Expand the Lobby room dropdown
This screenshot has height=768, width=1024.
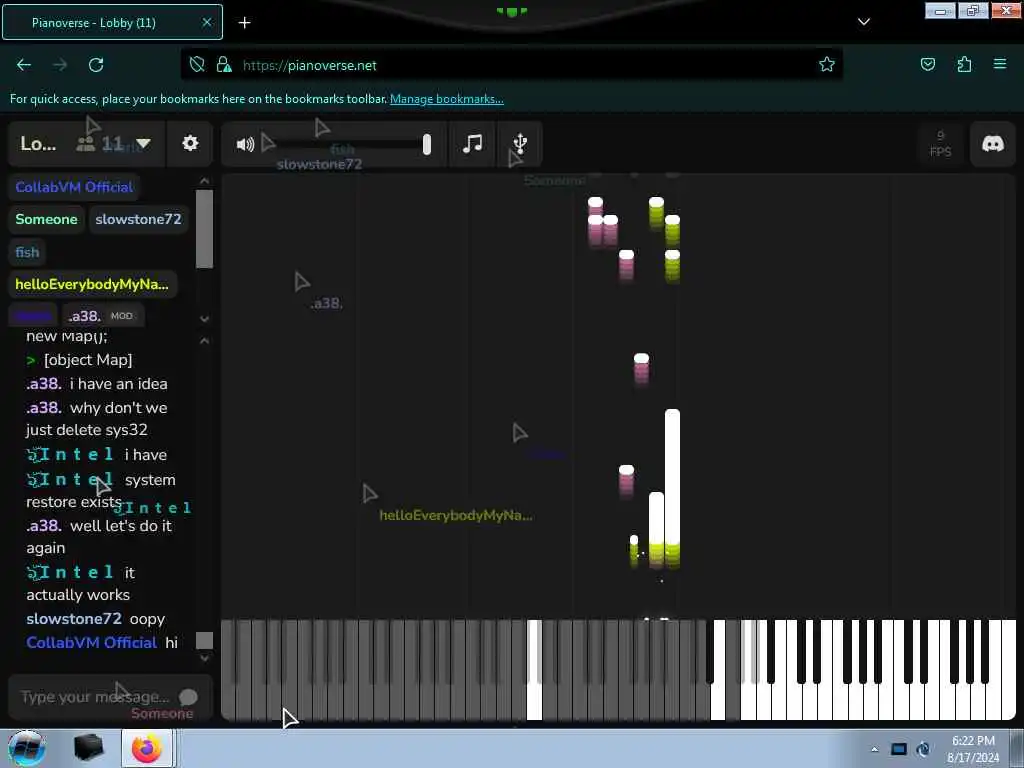coord(143,144)
